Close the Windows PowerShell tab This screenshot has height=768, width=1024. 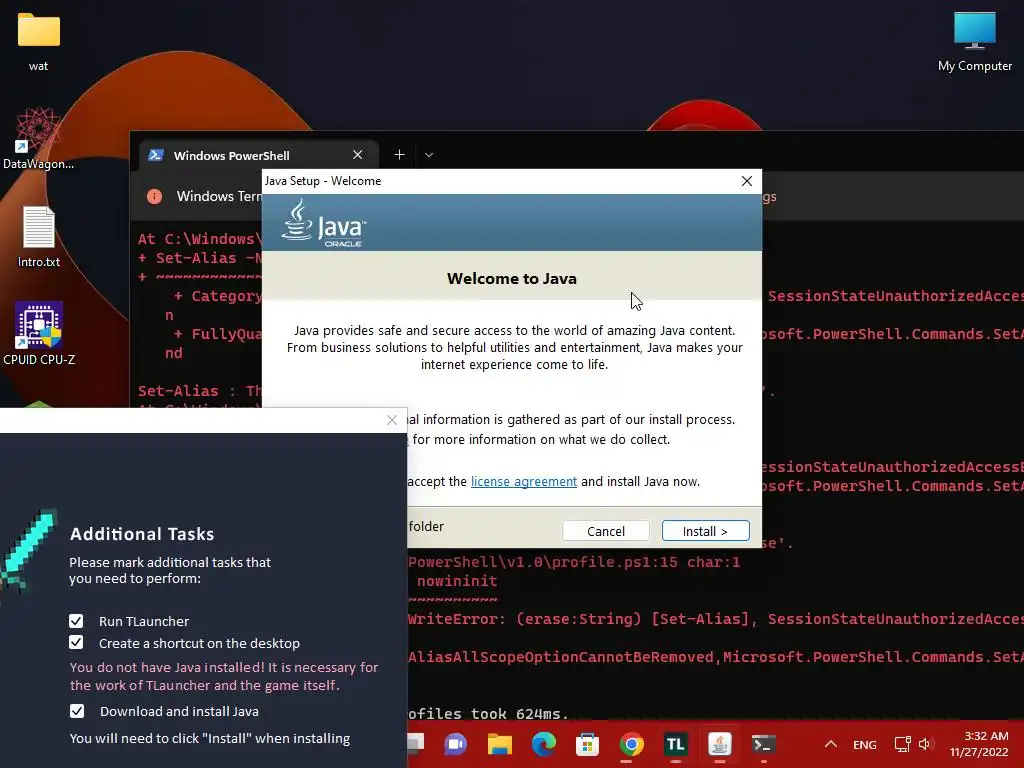357,155
